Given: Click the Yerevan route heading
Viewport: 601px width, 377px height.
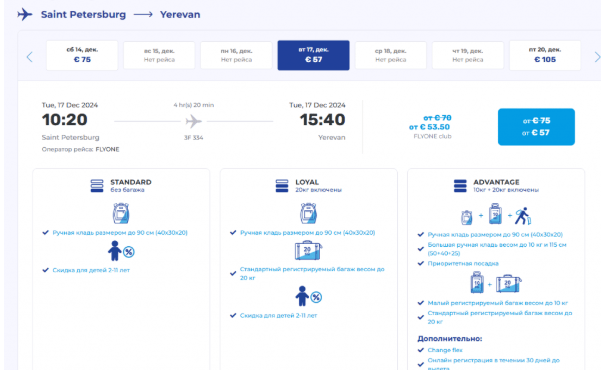Looking at the screenshot, I should [180, 15].
